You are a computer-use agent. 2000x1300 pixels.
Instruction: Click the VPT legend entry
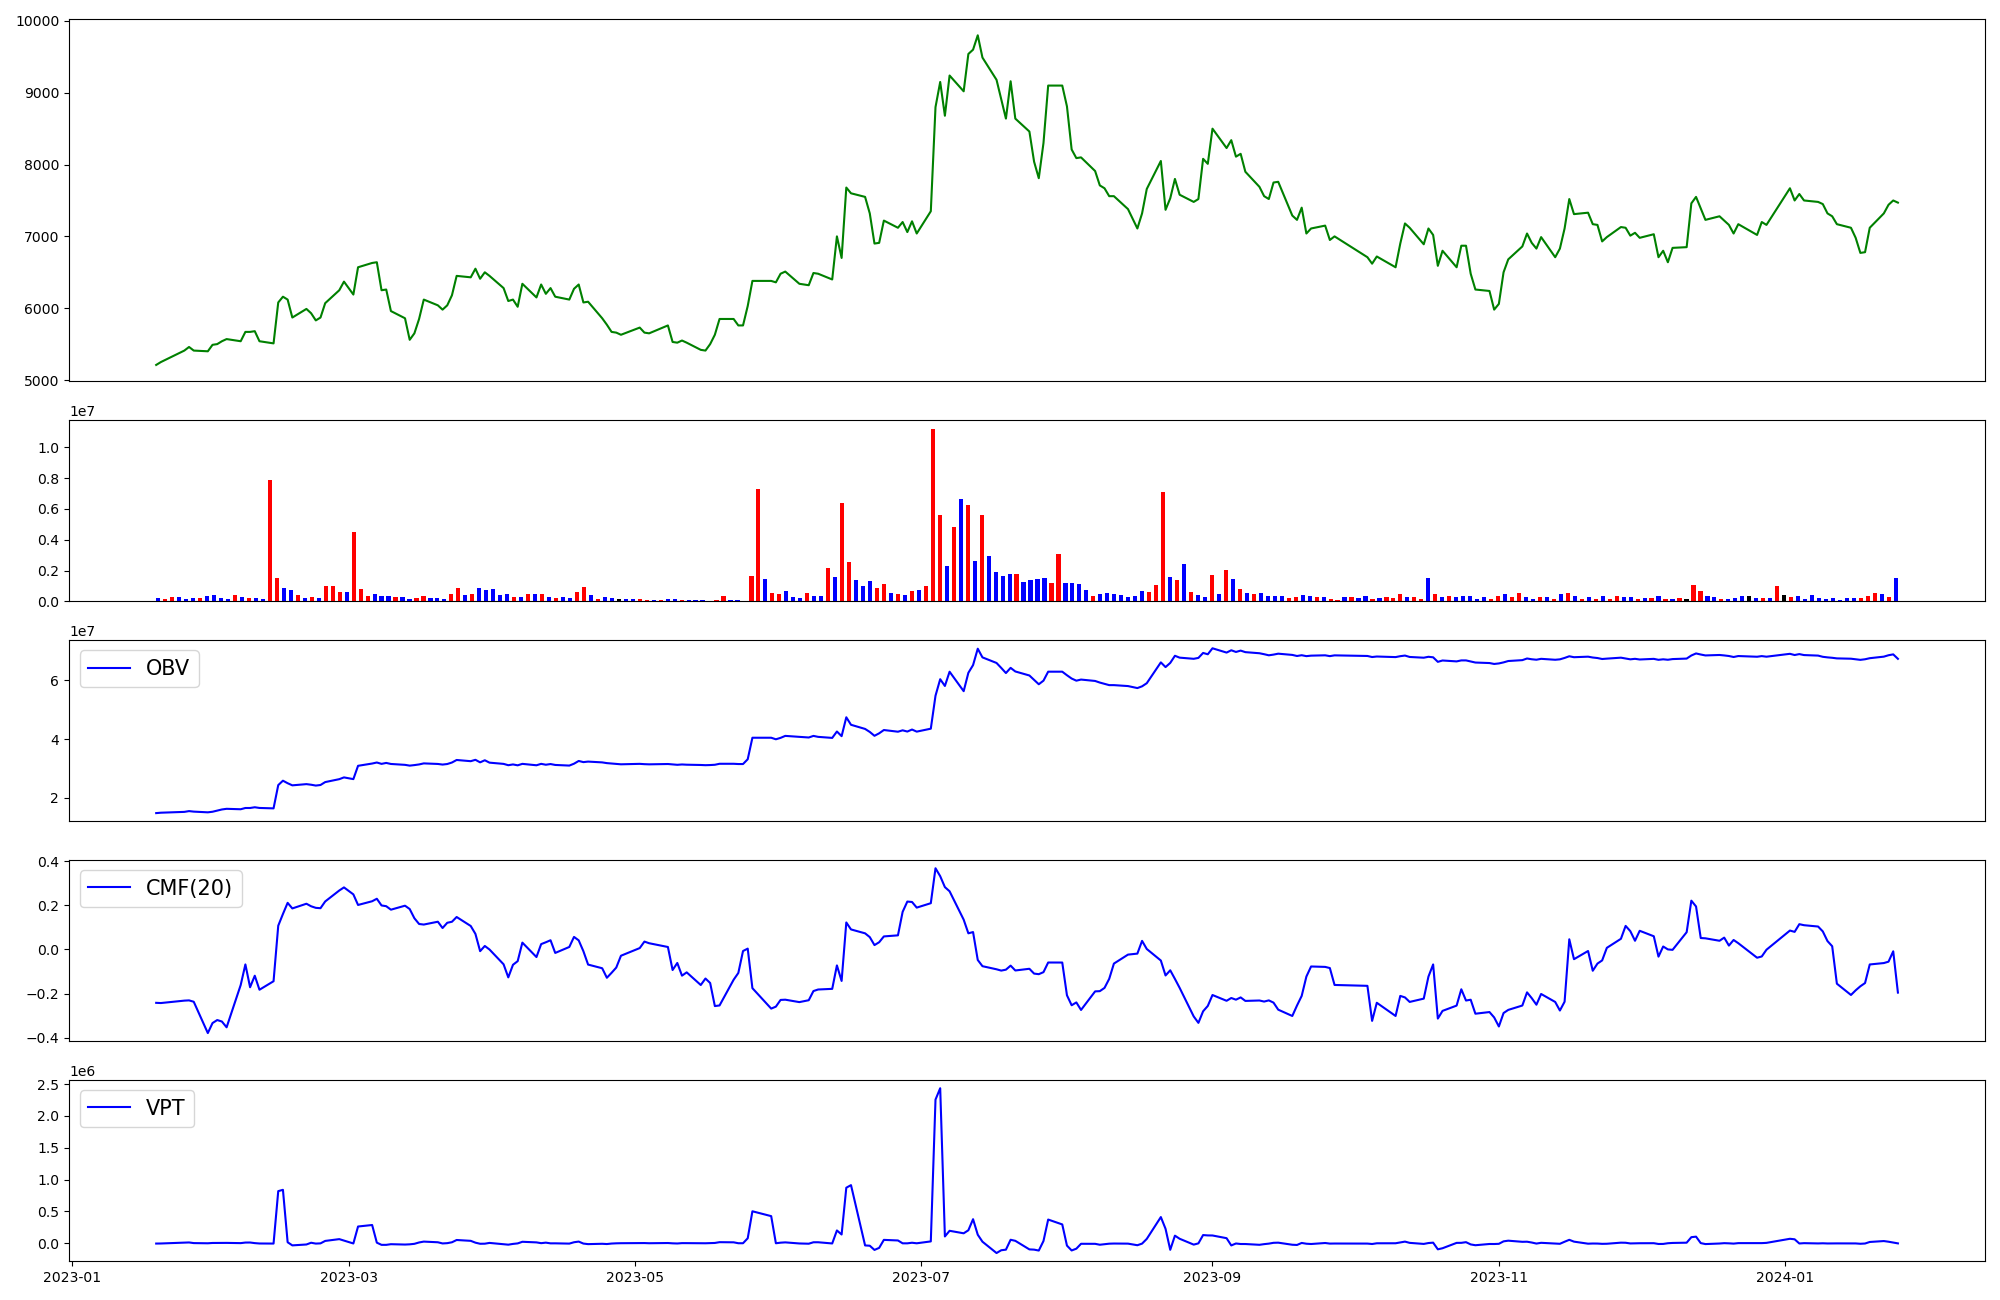click(138, 1108)
